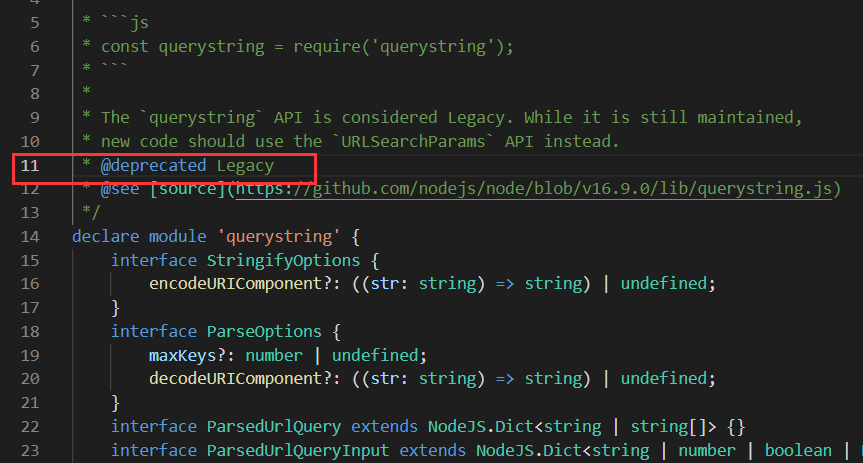Click the word 'Legacy' on line 11
863x463 pixels.
click(x=245, y=165)
